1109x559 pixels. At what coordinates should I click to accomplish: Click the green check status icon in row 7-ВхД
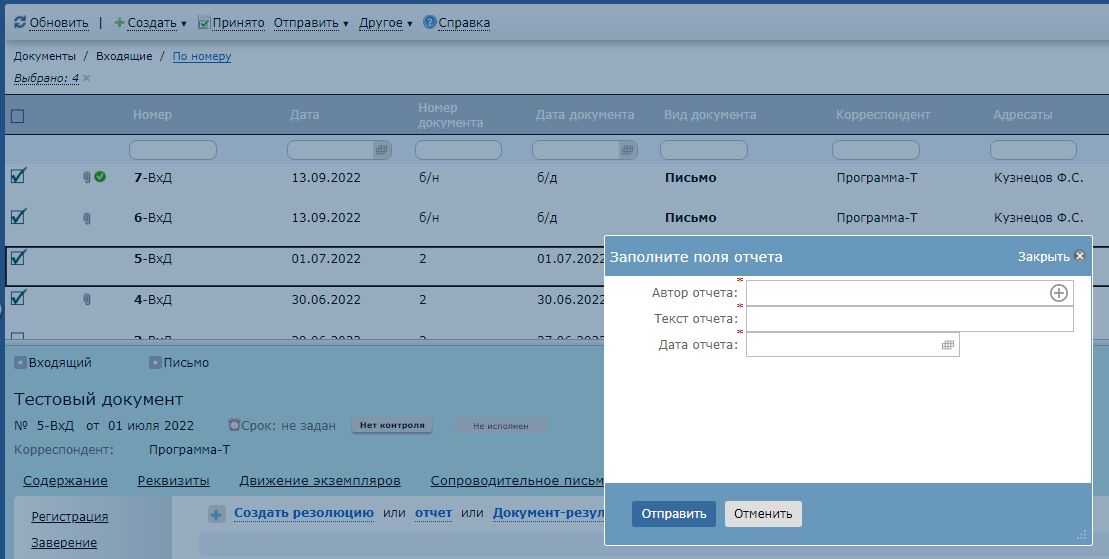point(100,177)
